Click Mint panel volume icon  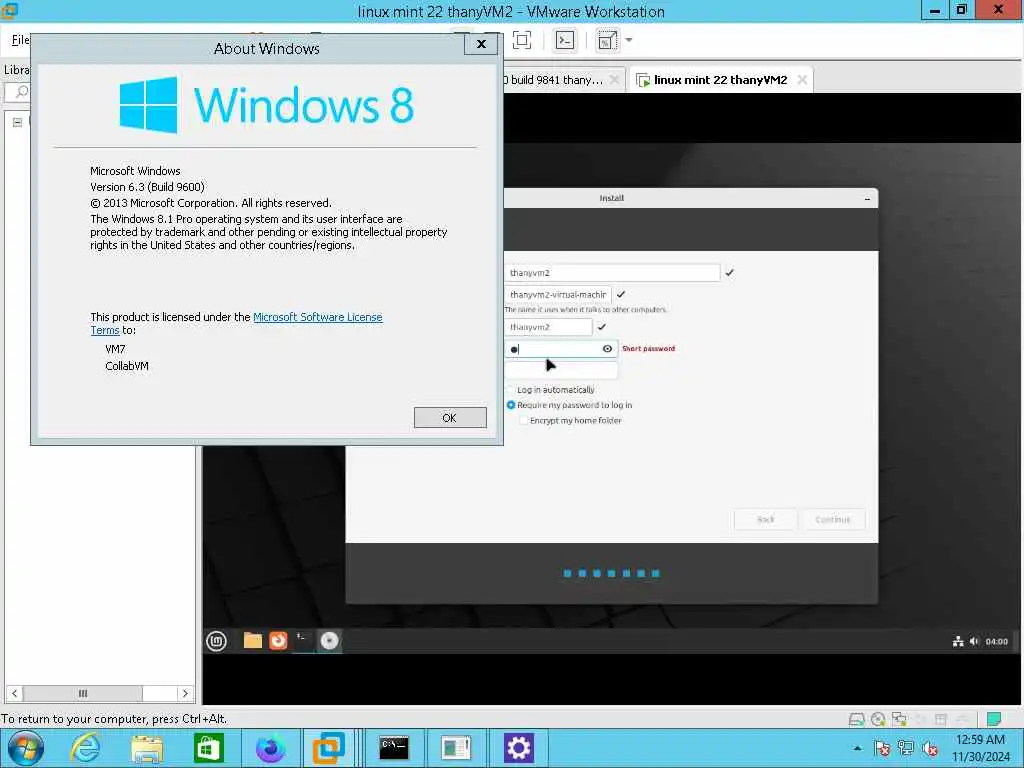[x=974, y=641]
